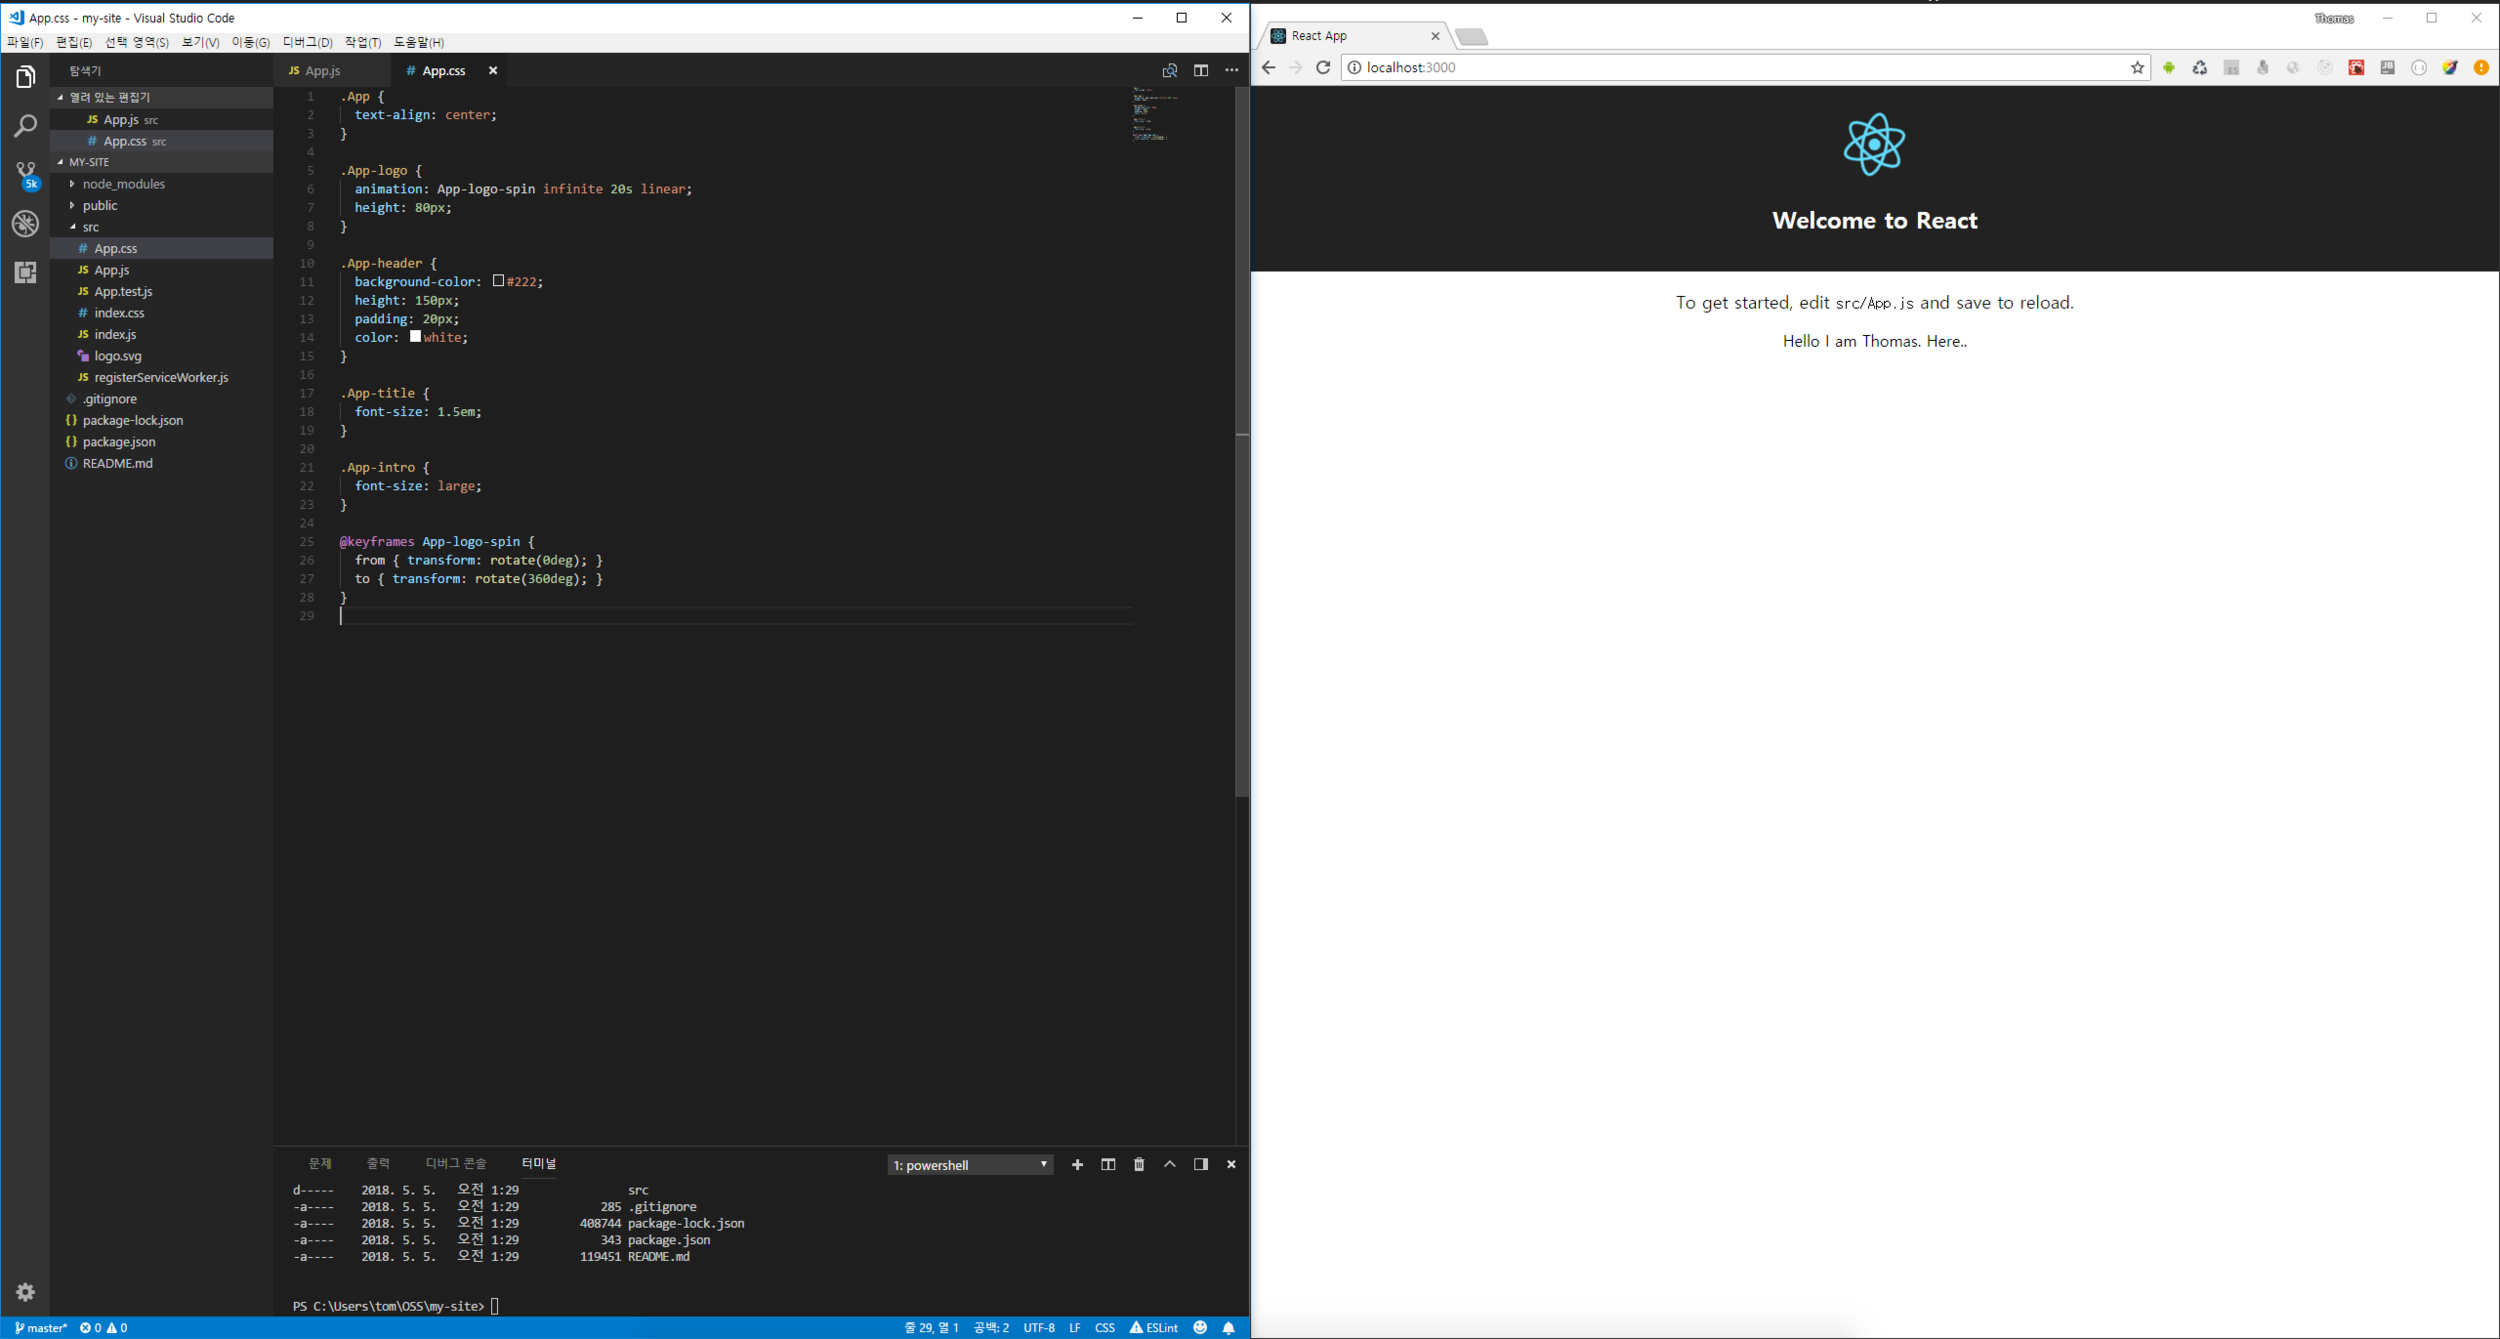Split the editor with split icon
This screenshot has width=2500, height=1339.
pyautogui.click(x=1200, y=70)
